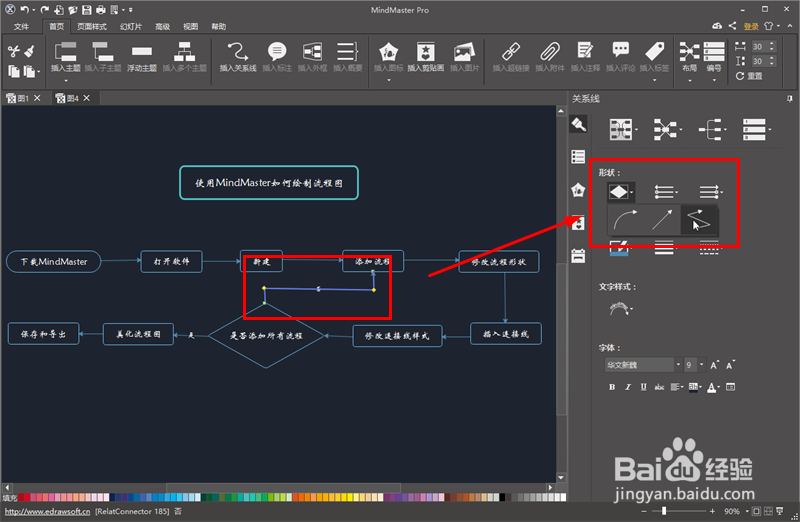Screen dimensions: 800x522
Task: Select the curved arrow relationship shape
Action: [x=625, y=220]
